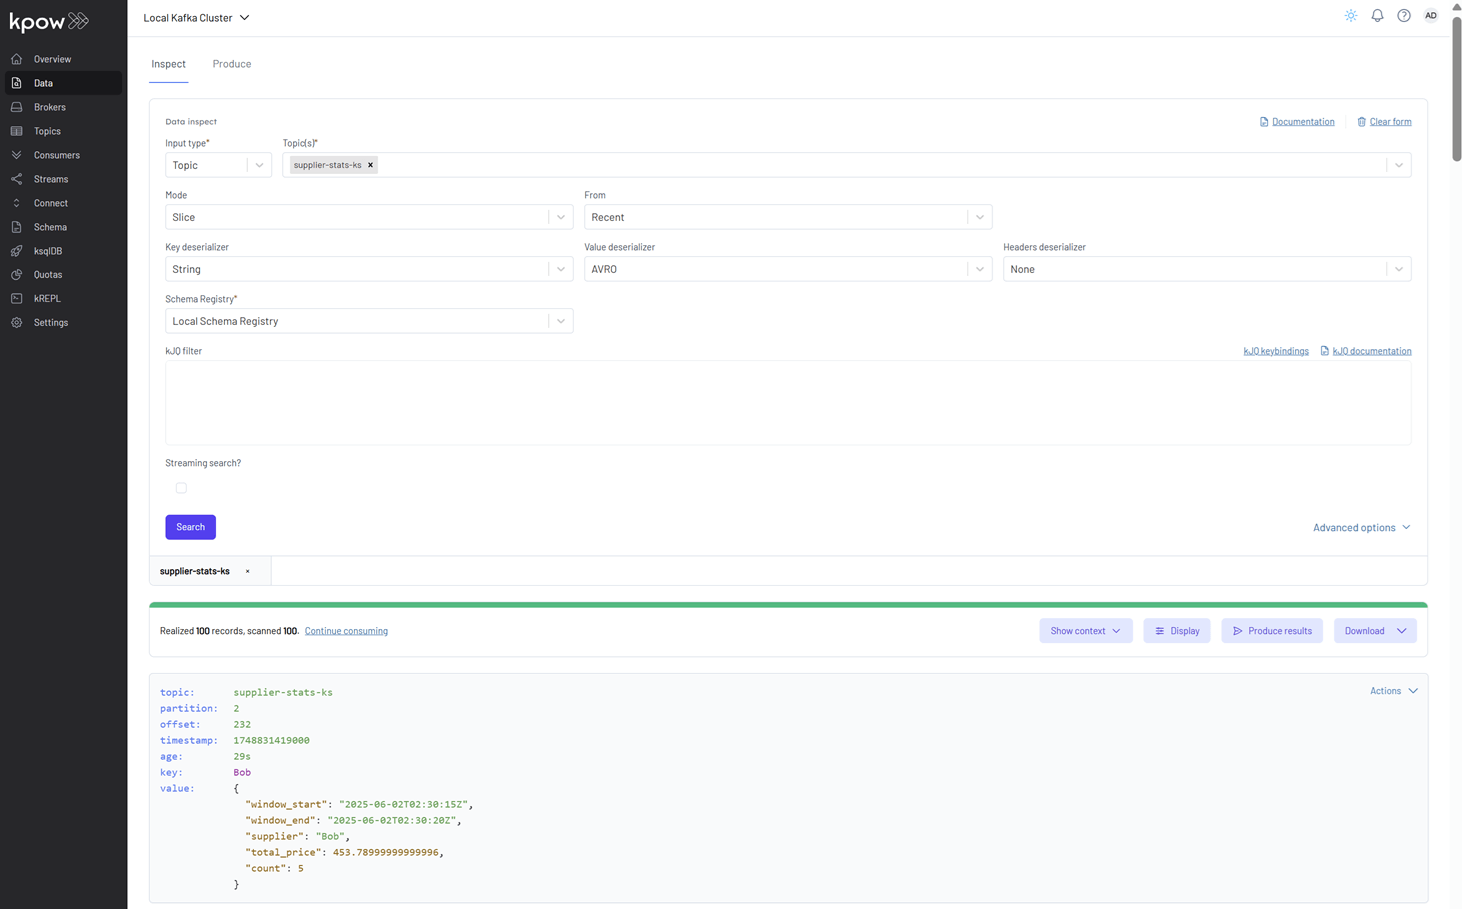Open the From dropdown showing Recent
The image size is (1462, 909).
point(788,217)
